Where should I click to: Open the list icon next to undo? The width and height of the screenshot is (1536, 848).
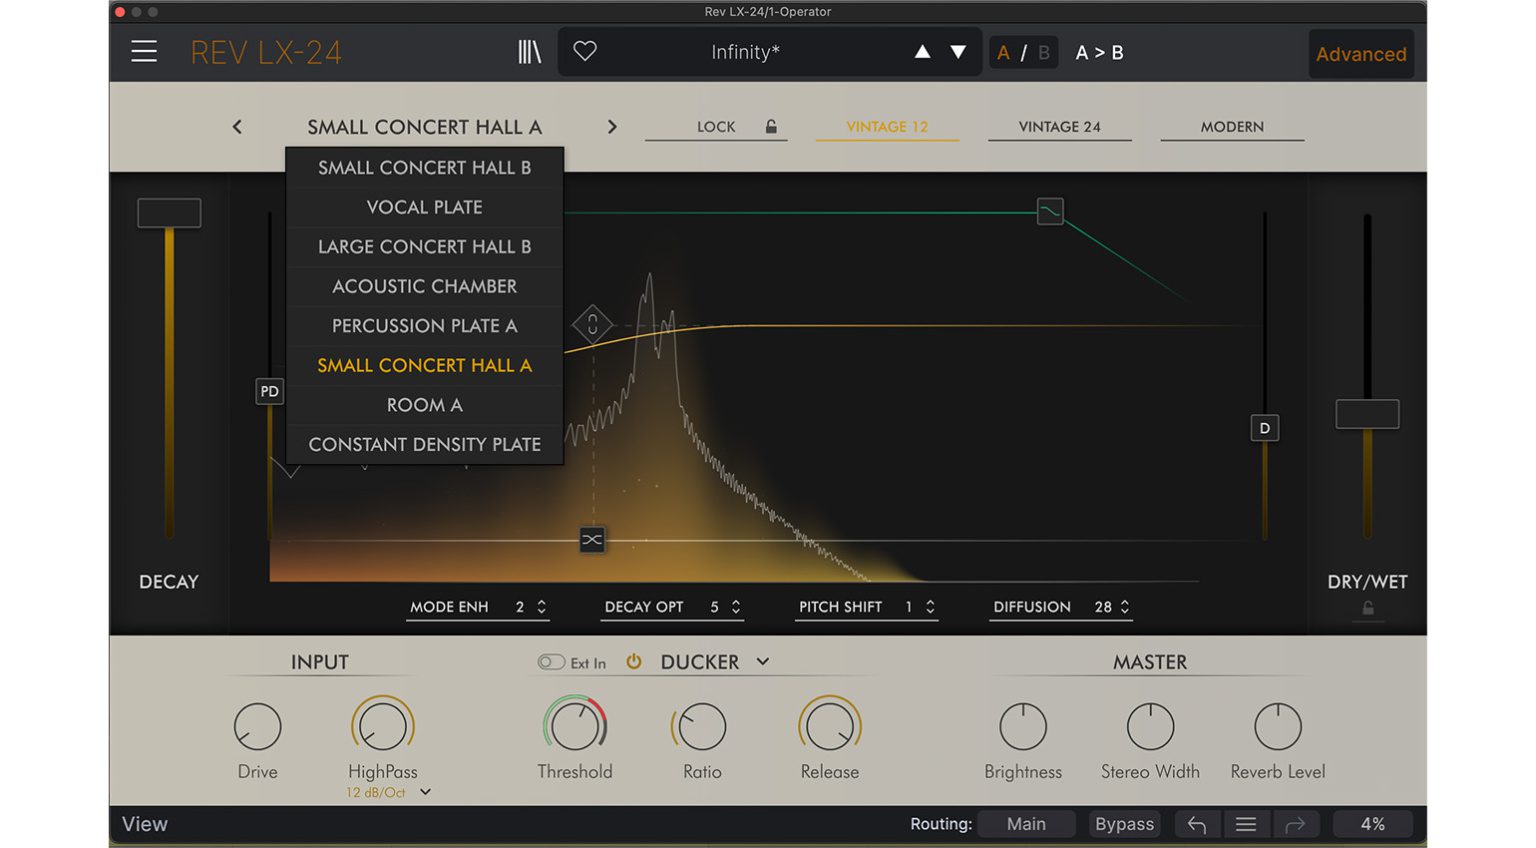[1246, 823]
